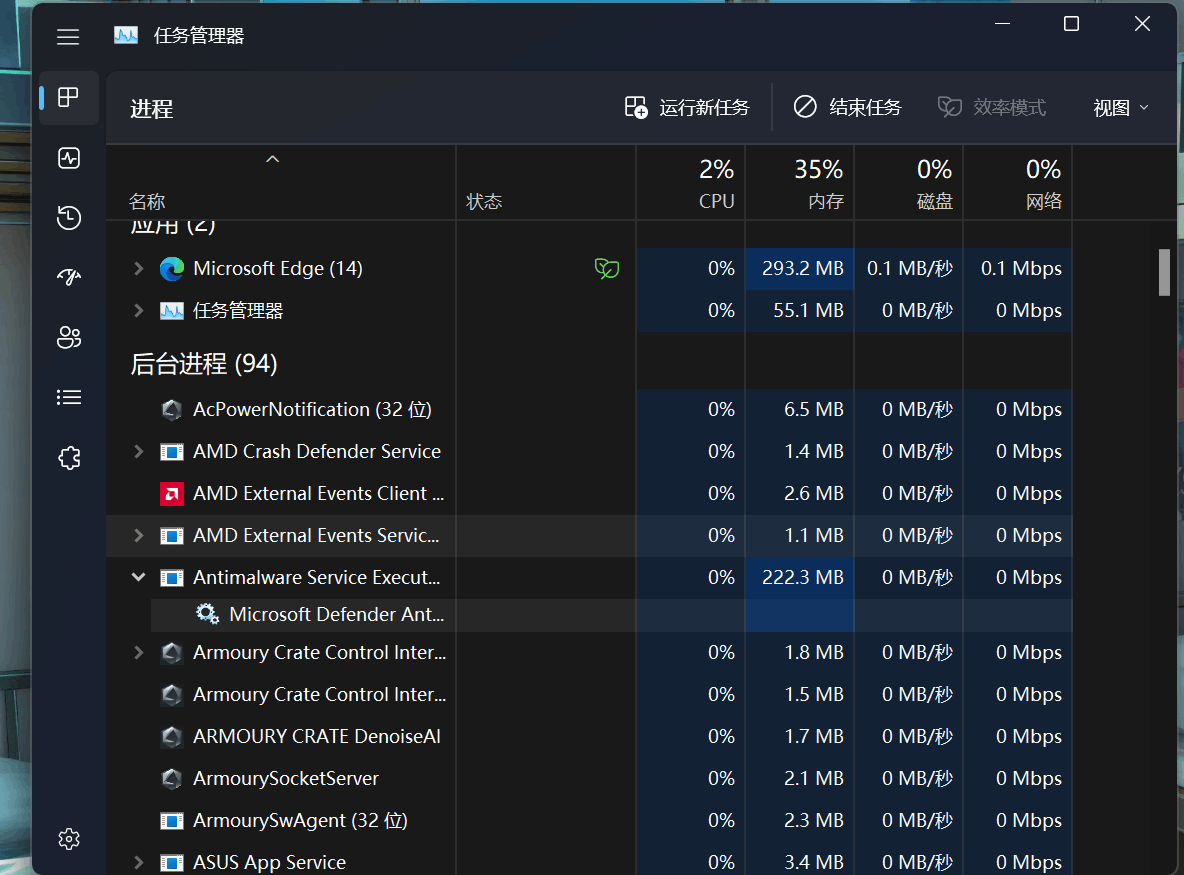Maximize the Task Manager window
This screenshot has height=875, width=1184.
[x=1071, y=24]
